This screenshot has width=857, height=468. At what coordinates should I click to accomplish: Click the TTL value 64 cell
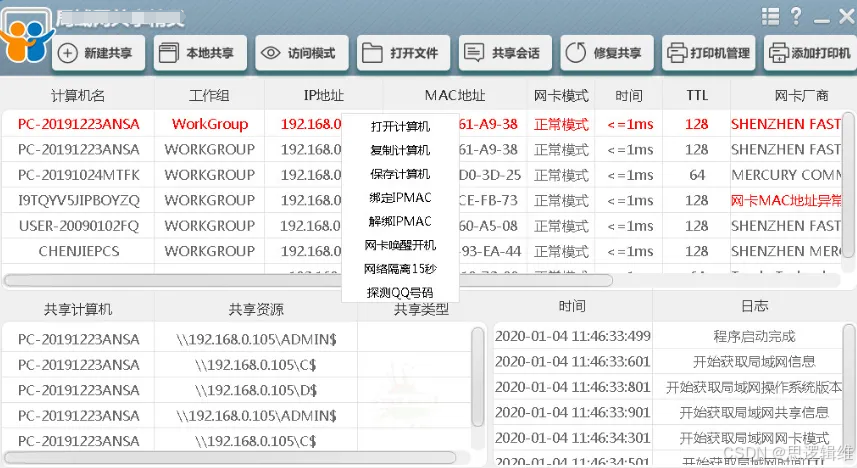point(697,175)
